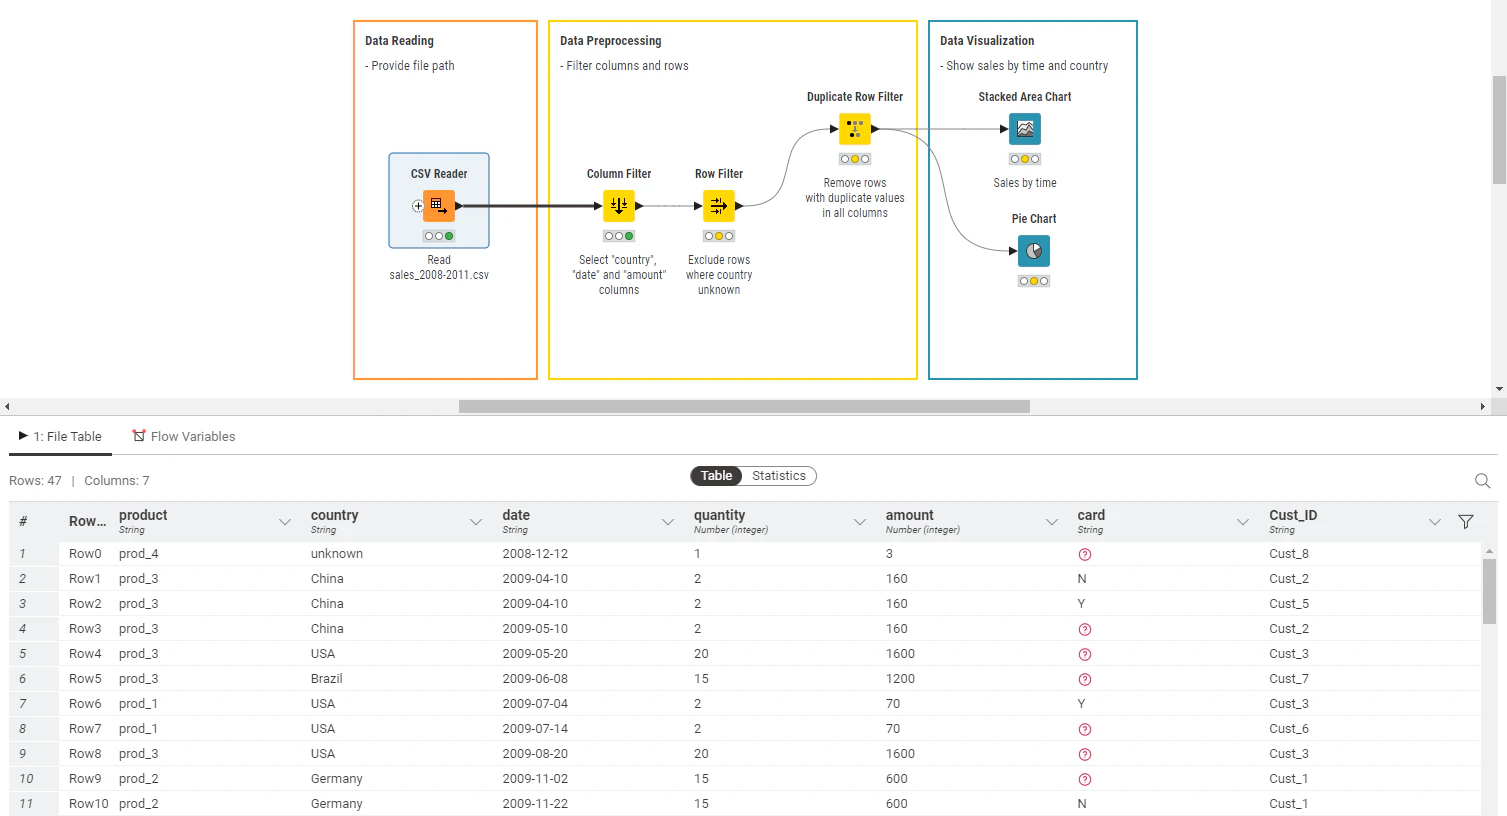Switch the Table/Statistics toggle to Statistics
This screenshot has width=1507, height=816.
point(779,475)
